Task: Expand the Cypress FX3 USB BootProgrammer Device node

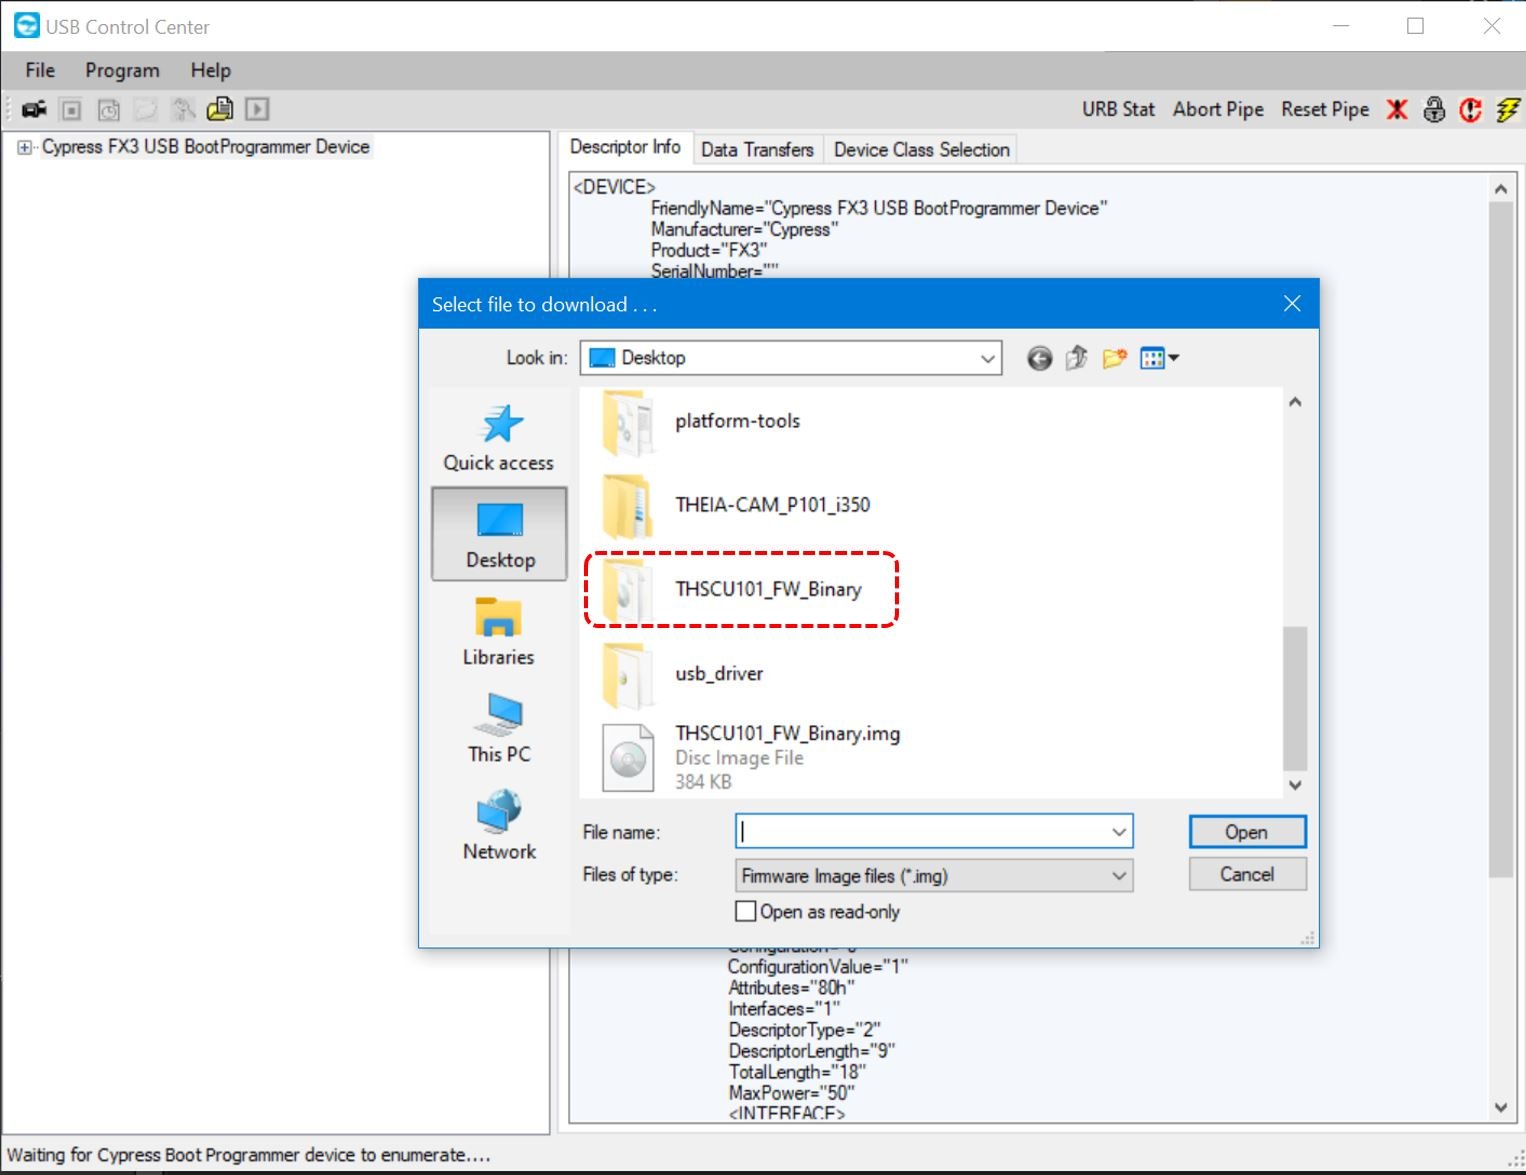Action: coord(24,147)
